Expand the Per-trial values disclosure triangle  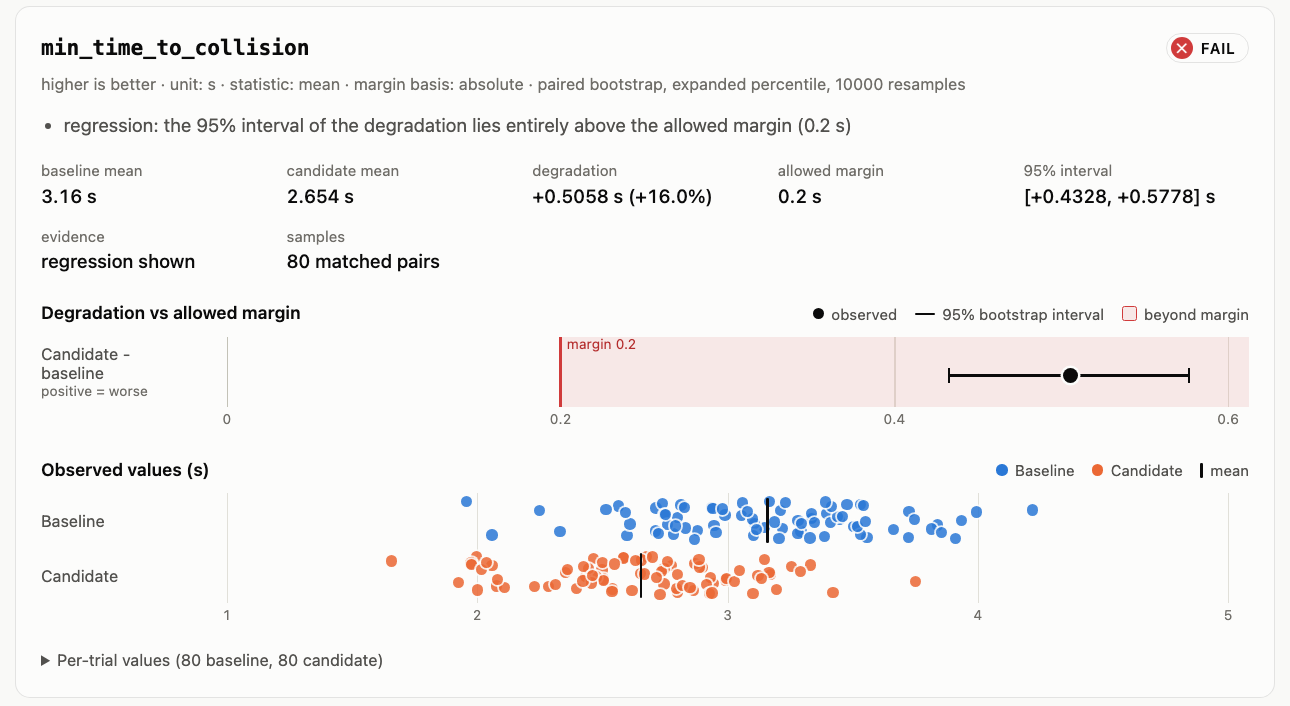(46, 661)
